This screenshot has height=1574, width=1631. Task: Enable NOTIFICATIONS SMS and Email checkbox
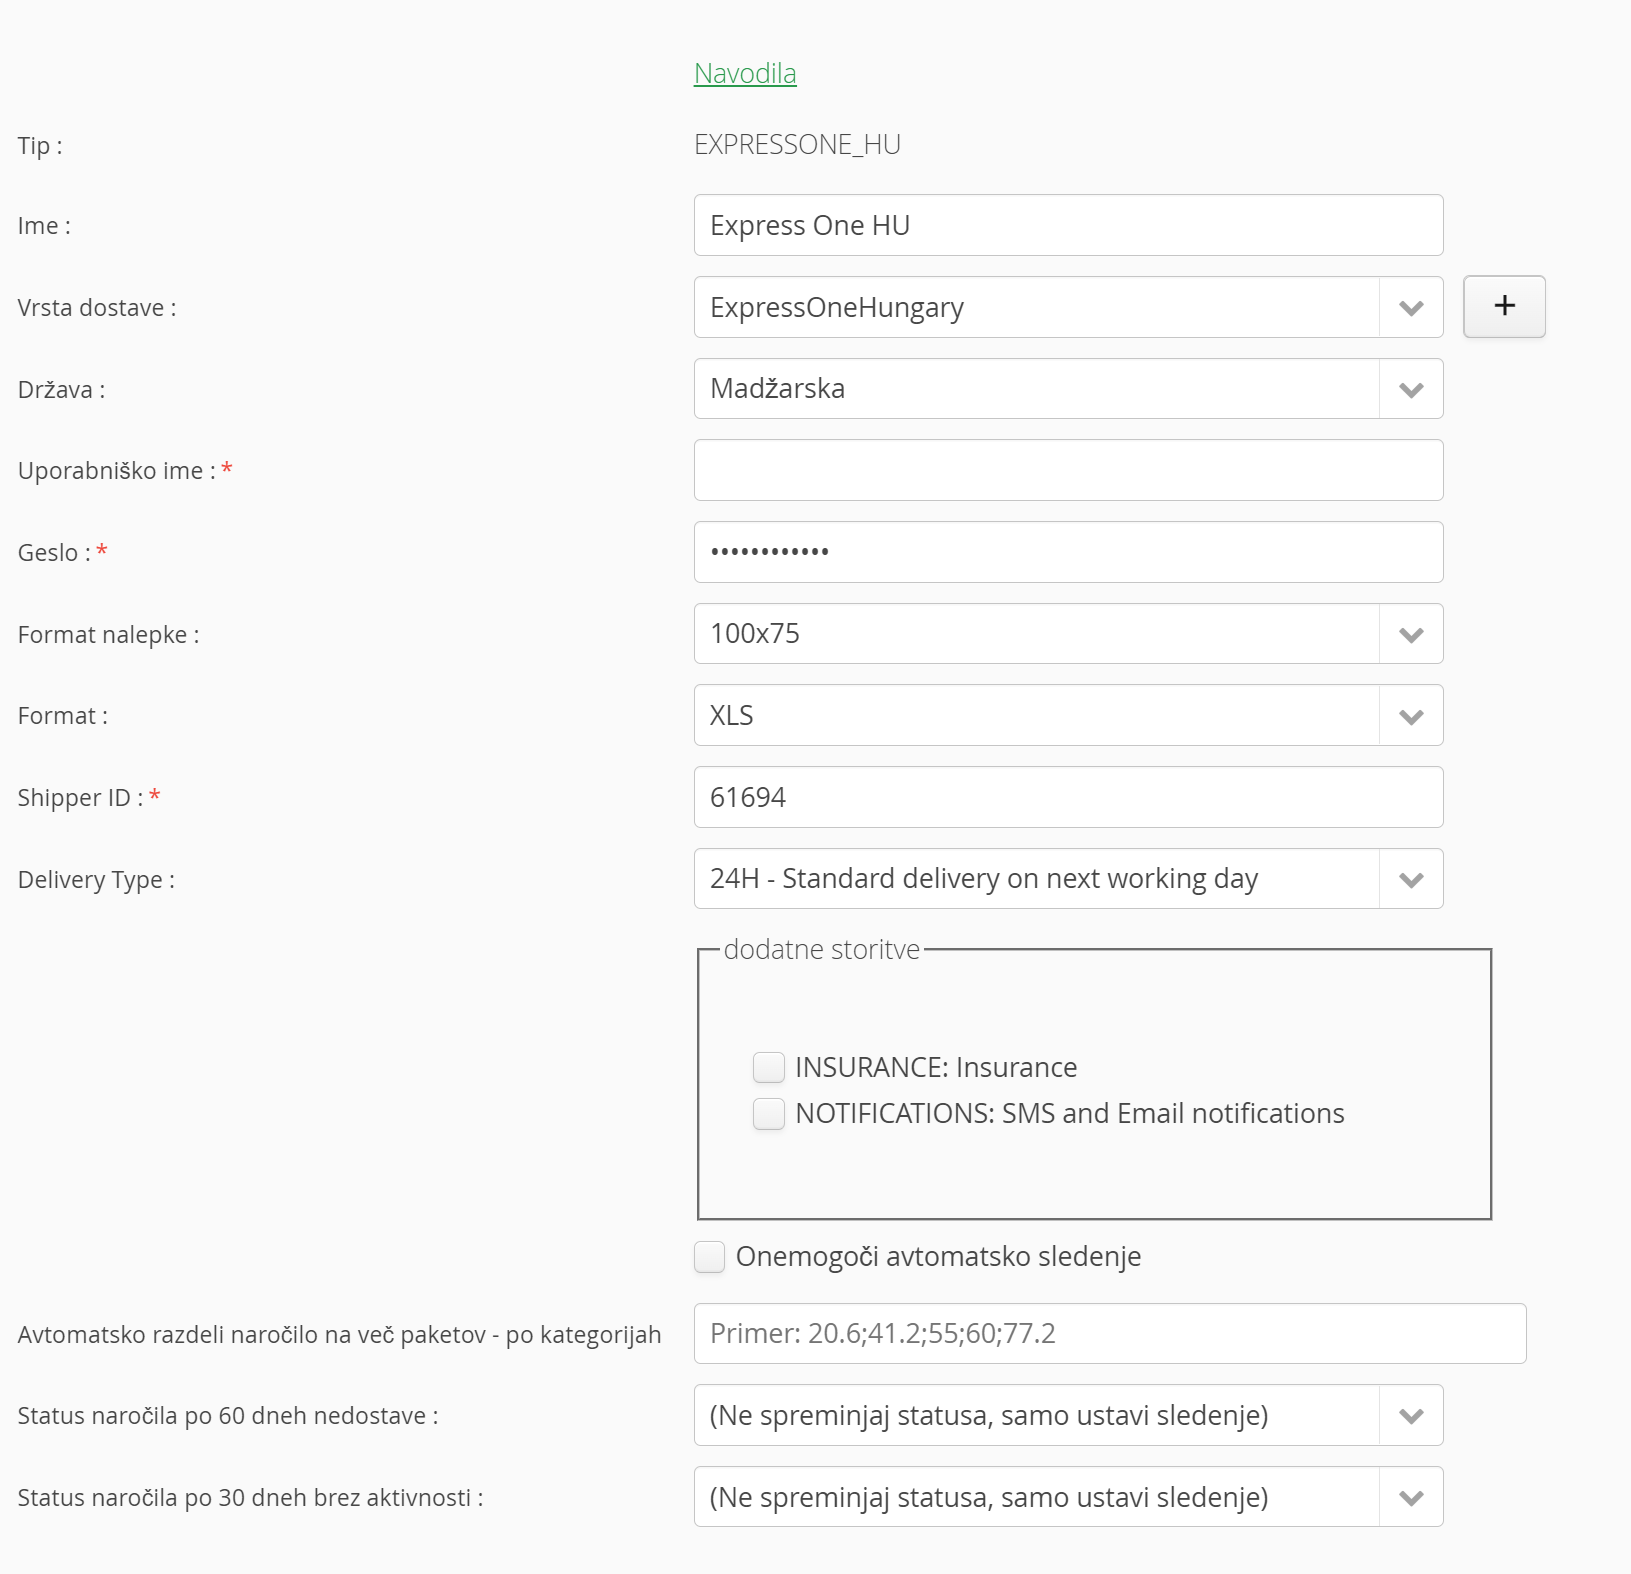[769, 1113]
